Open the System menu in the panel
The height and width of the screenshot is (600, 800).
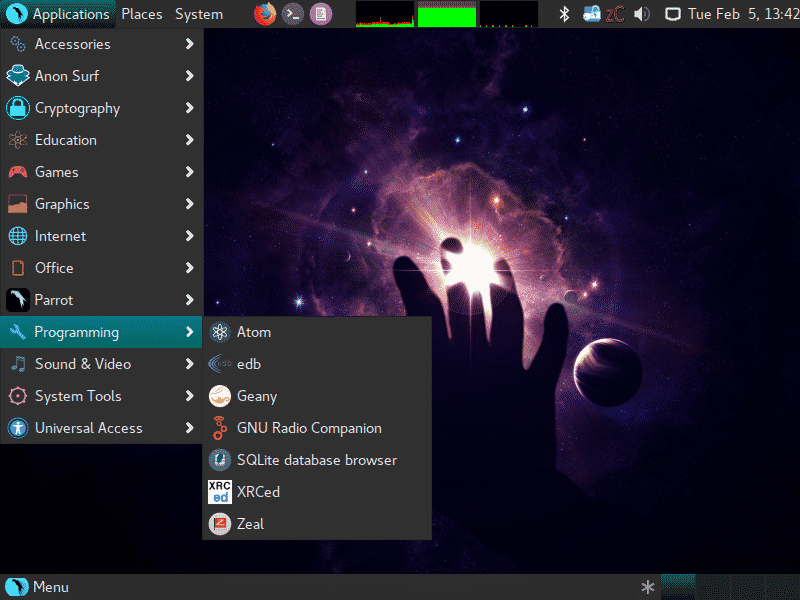[x=199, y=14]
